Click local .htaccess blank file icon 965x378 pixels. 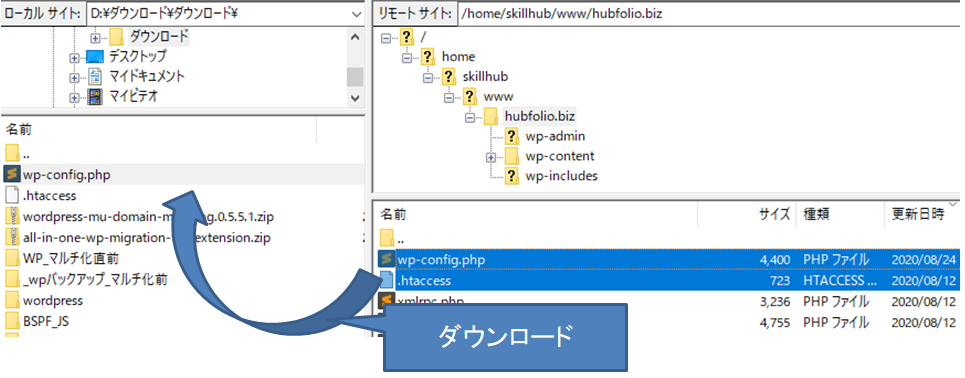coord(12,196)
